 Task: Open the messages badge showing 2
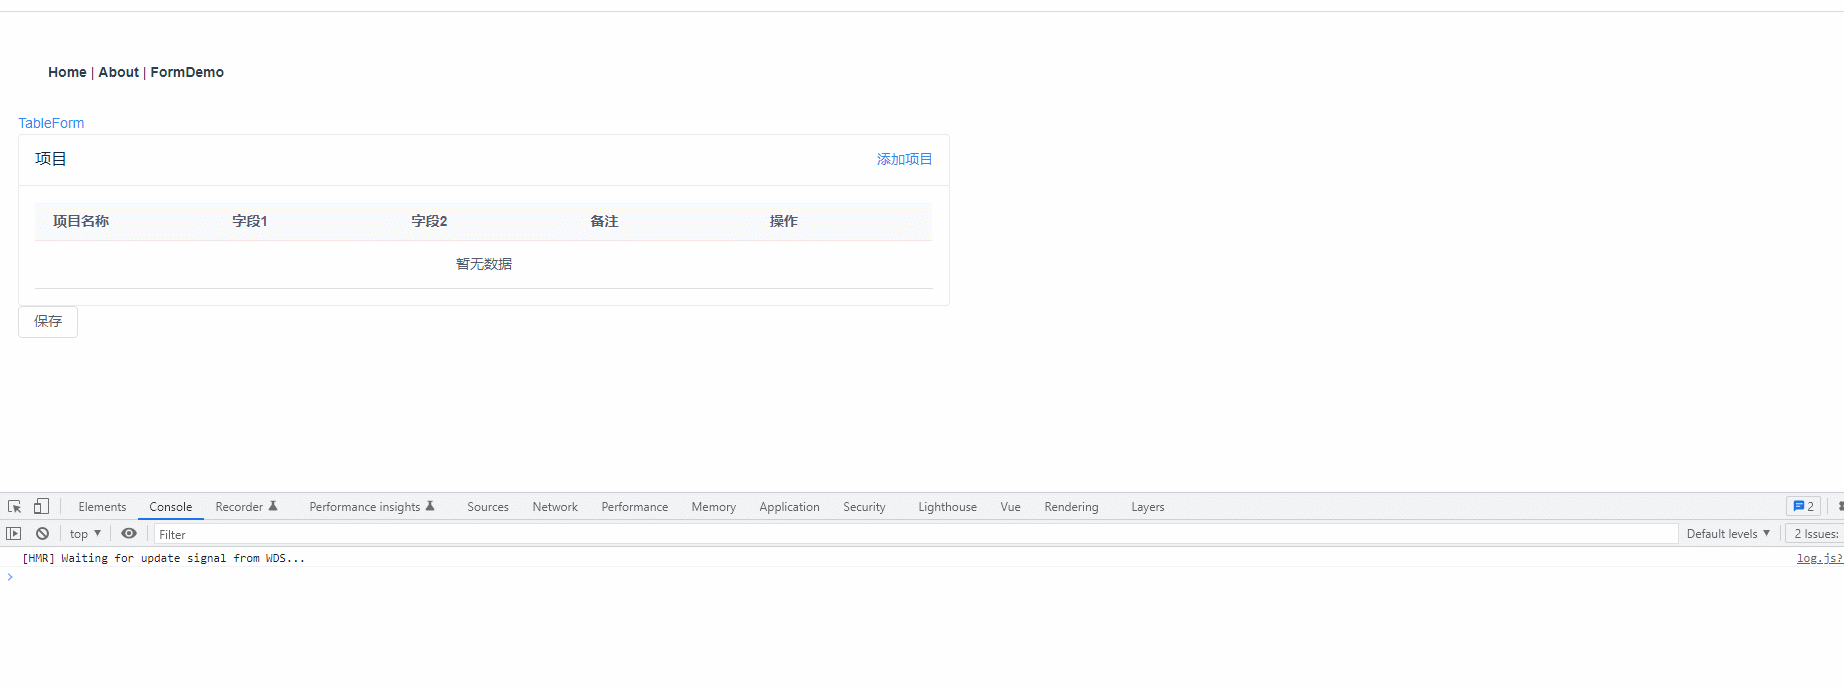point(1803,506)
